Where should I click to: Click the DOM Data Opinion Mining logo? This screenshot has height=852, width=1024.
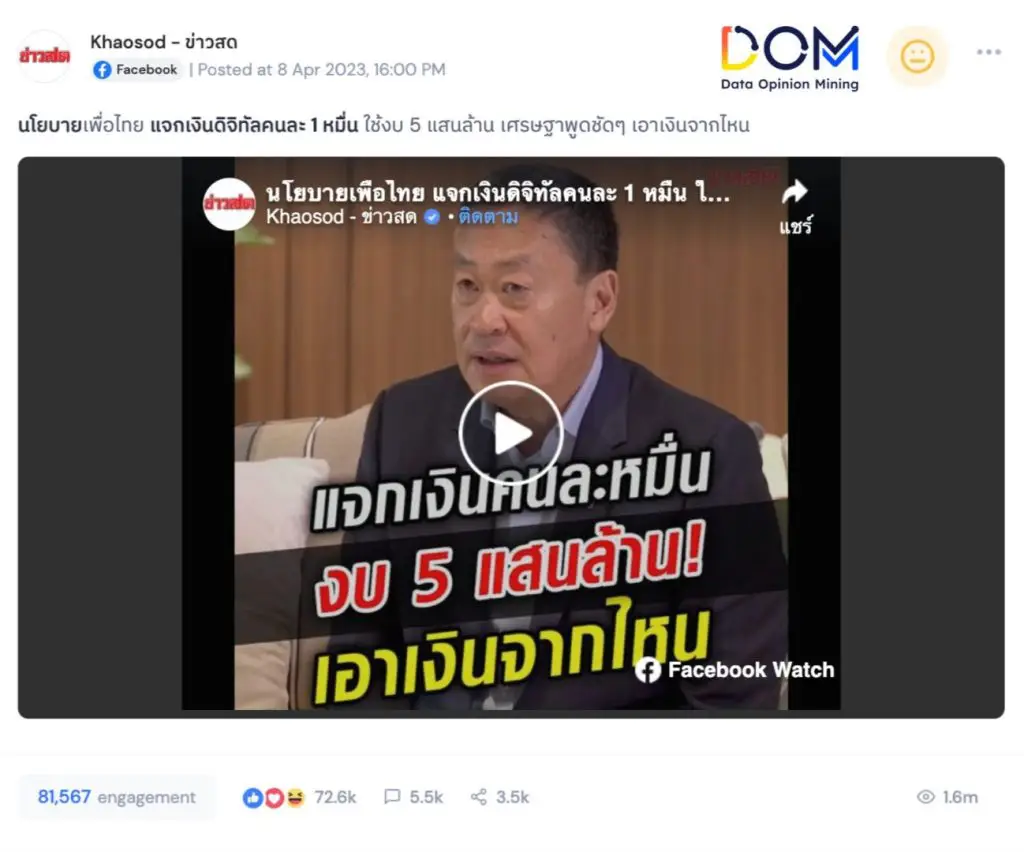(x=790, y=58)
